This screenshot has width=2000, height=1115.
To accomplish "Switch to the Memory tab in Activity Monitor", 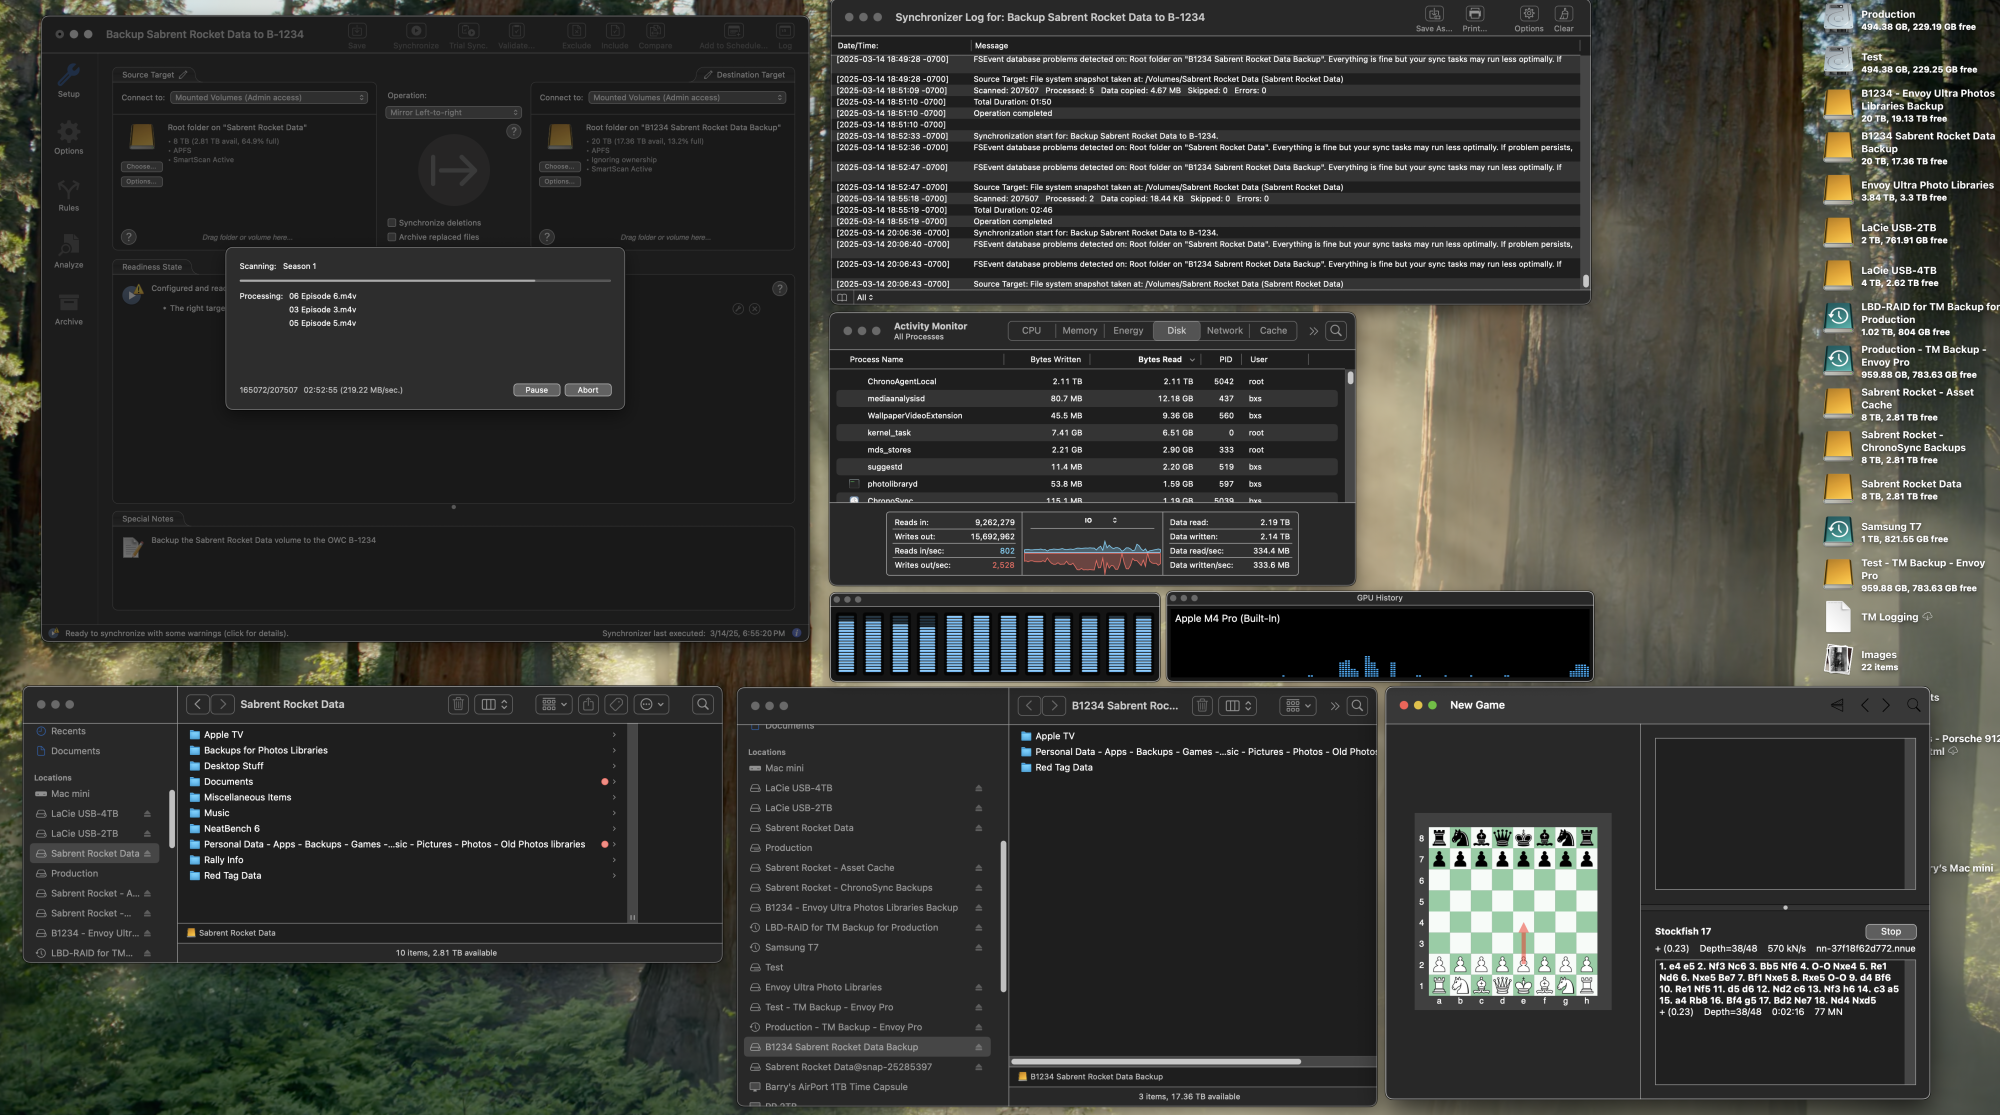I will tap(1079, 331).
